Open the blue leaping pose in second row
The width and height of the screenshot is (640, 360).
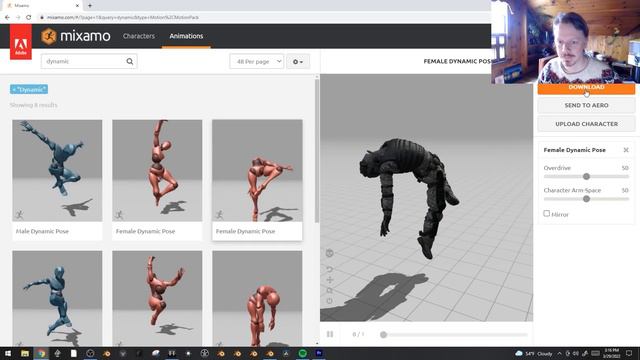57,299
